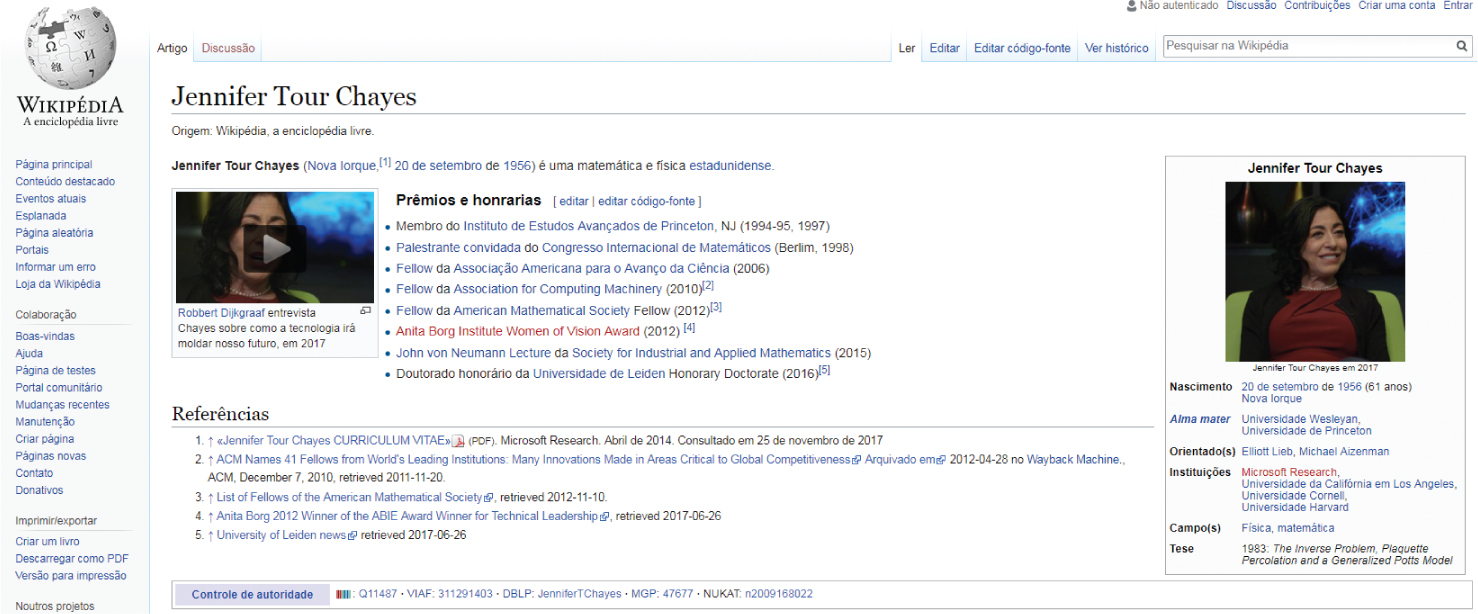1478x614 pixels.
Task: Open the Editar código-fonte tab
Action: point(1022,48)
